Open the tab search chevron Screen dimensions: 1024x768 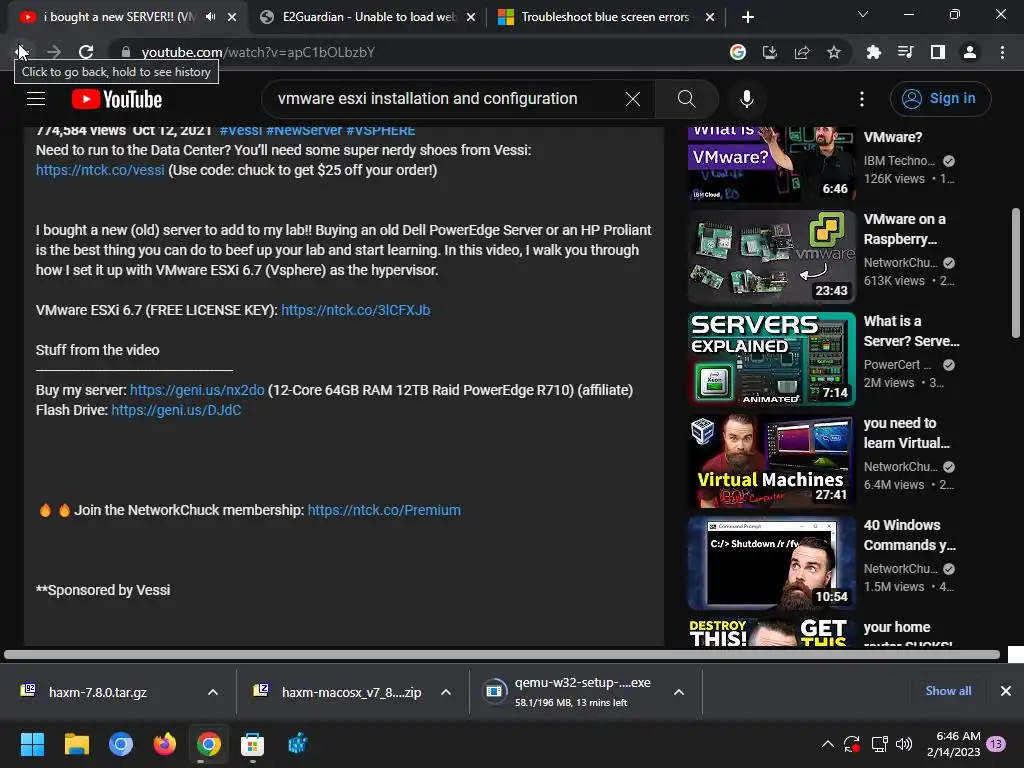pos(863,14)
